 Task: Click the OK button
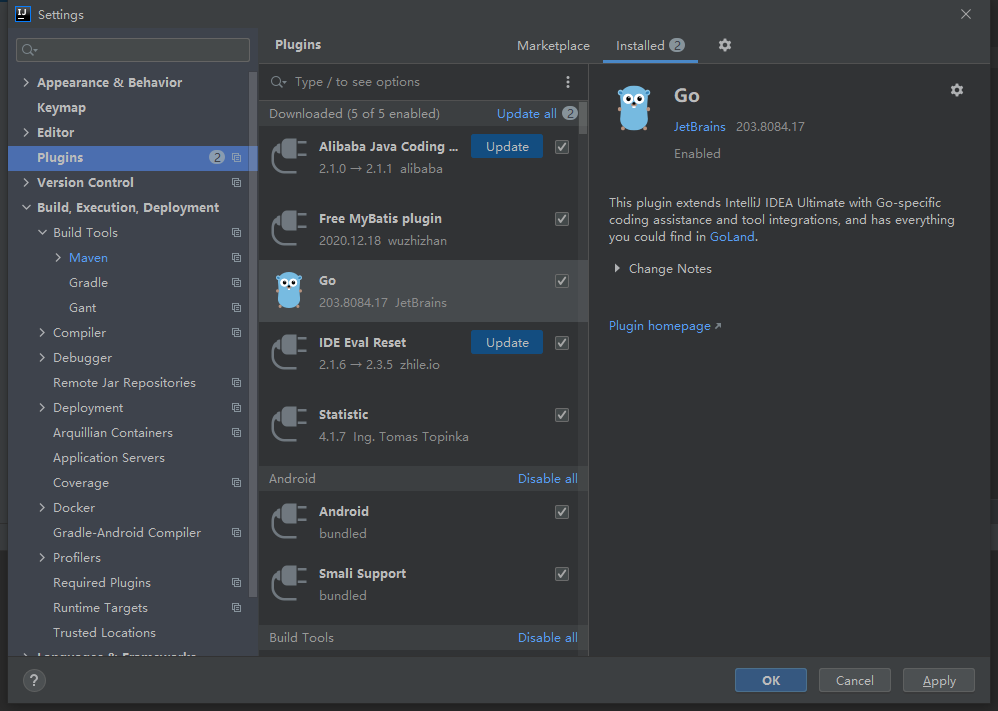point(771,680)
